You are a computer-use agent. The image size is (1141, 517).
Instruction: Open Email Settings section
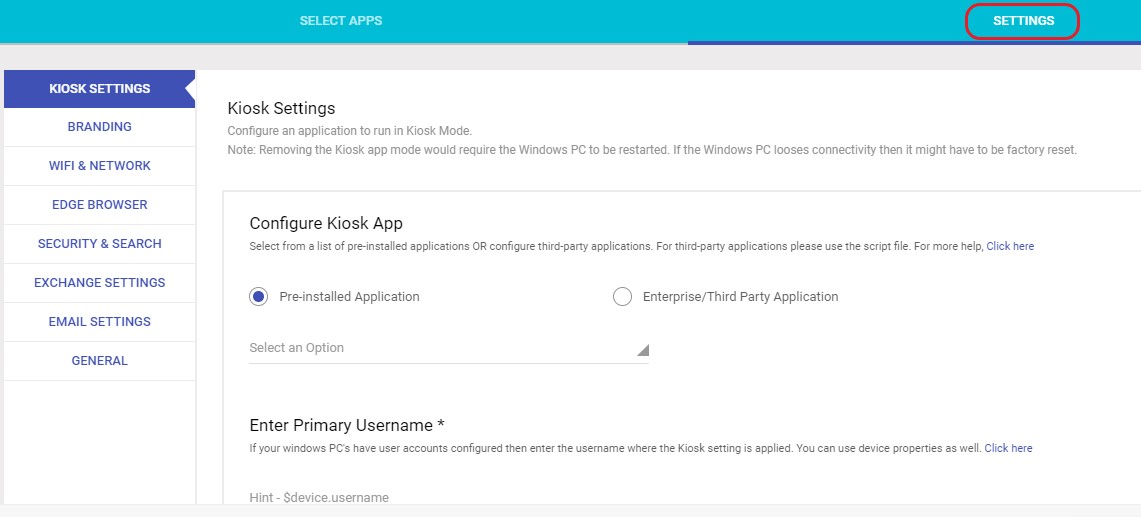click(x=100, y=322)
